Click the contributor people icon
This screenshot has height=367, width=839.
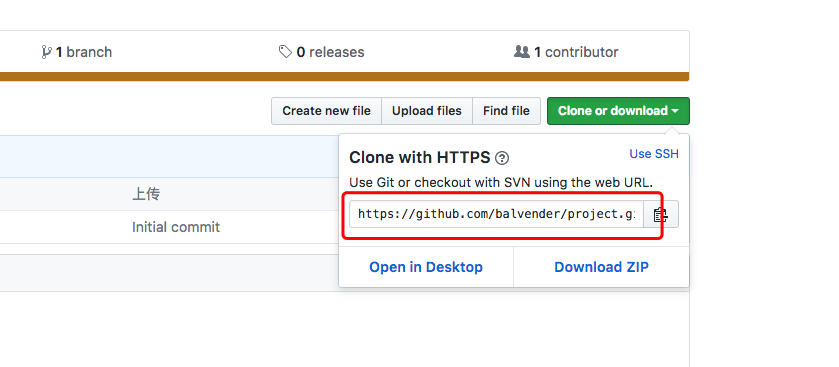click(522, 52)
